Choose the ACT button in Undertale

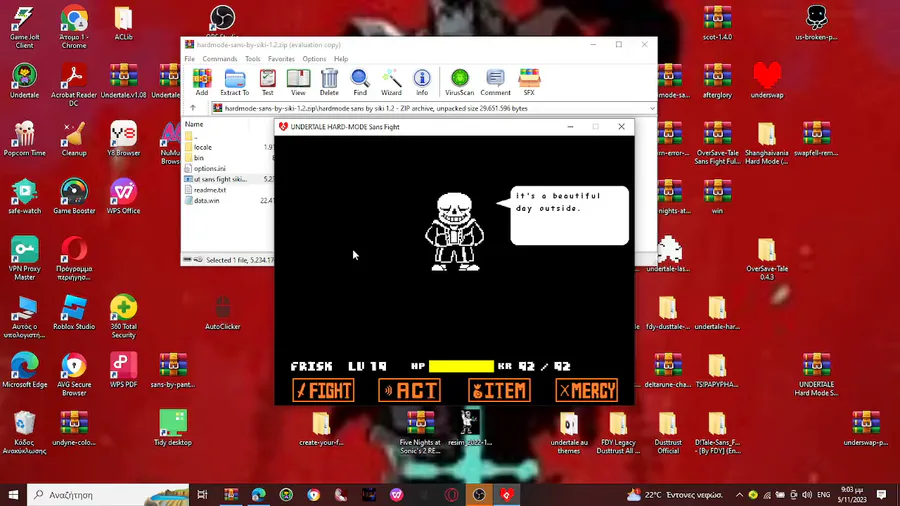tap(410, 391)
